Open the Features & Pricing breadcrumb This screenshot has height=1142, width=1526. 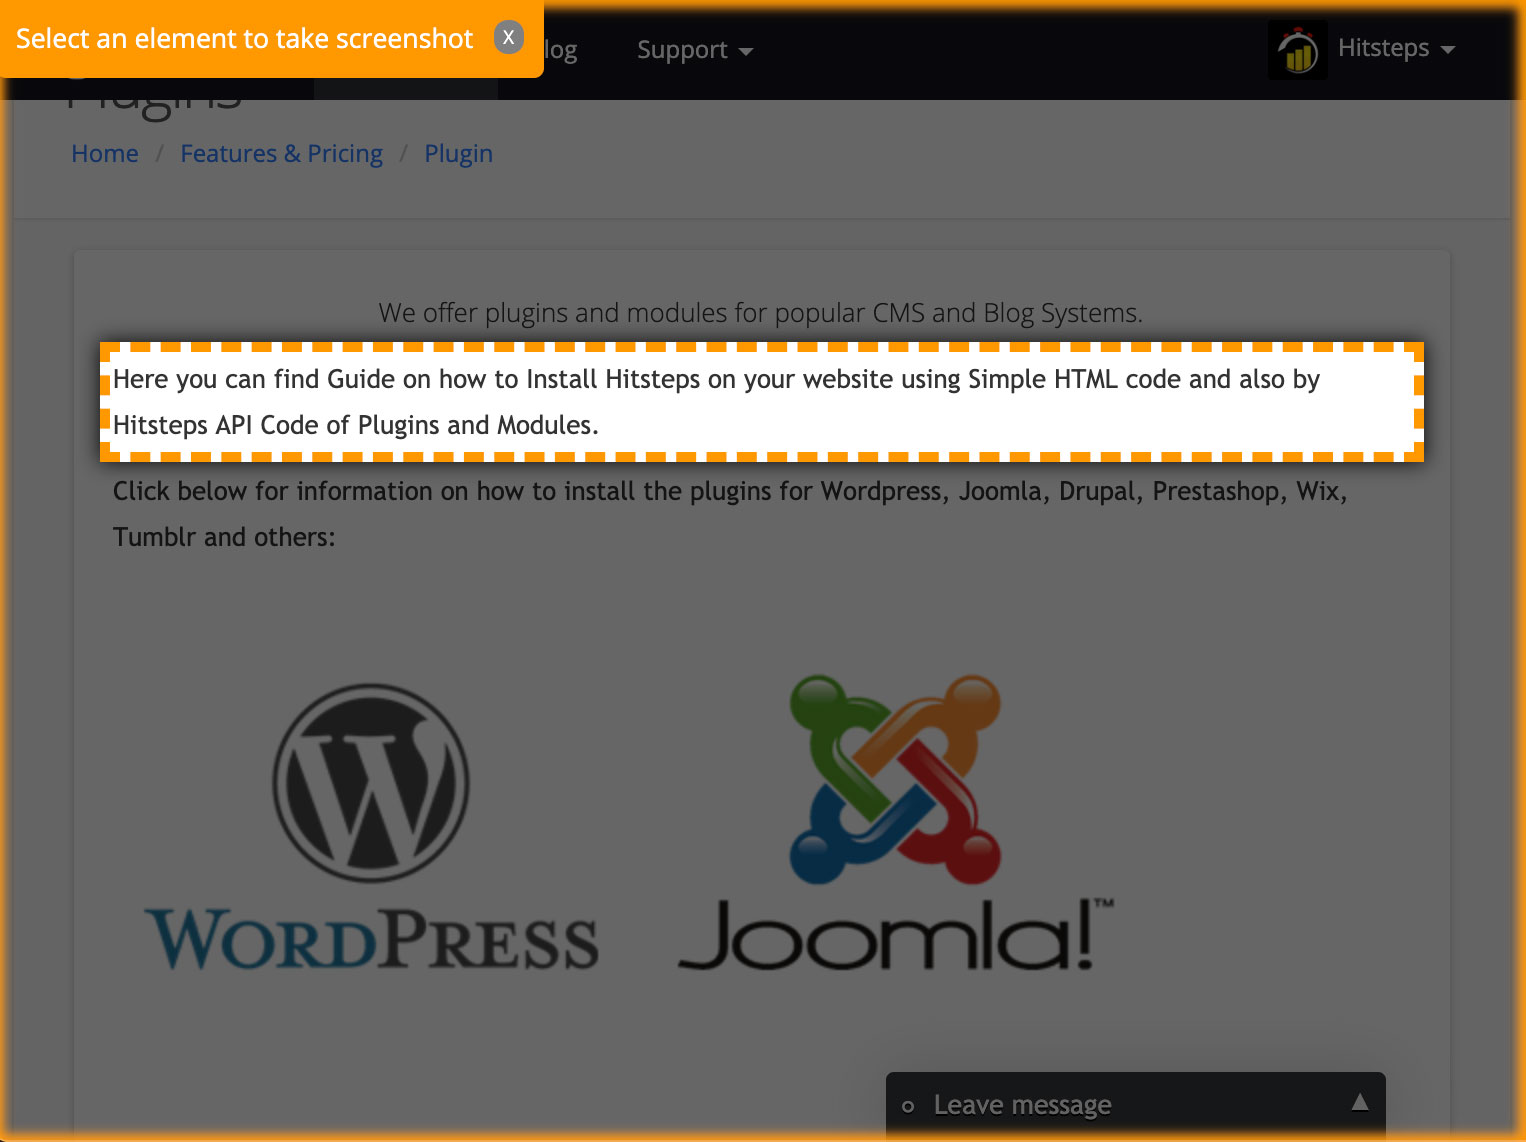coord(281,153)
